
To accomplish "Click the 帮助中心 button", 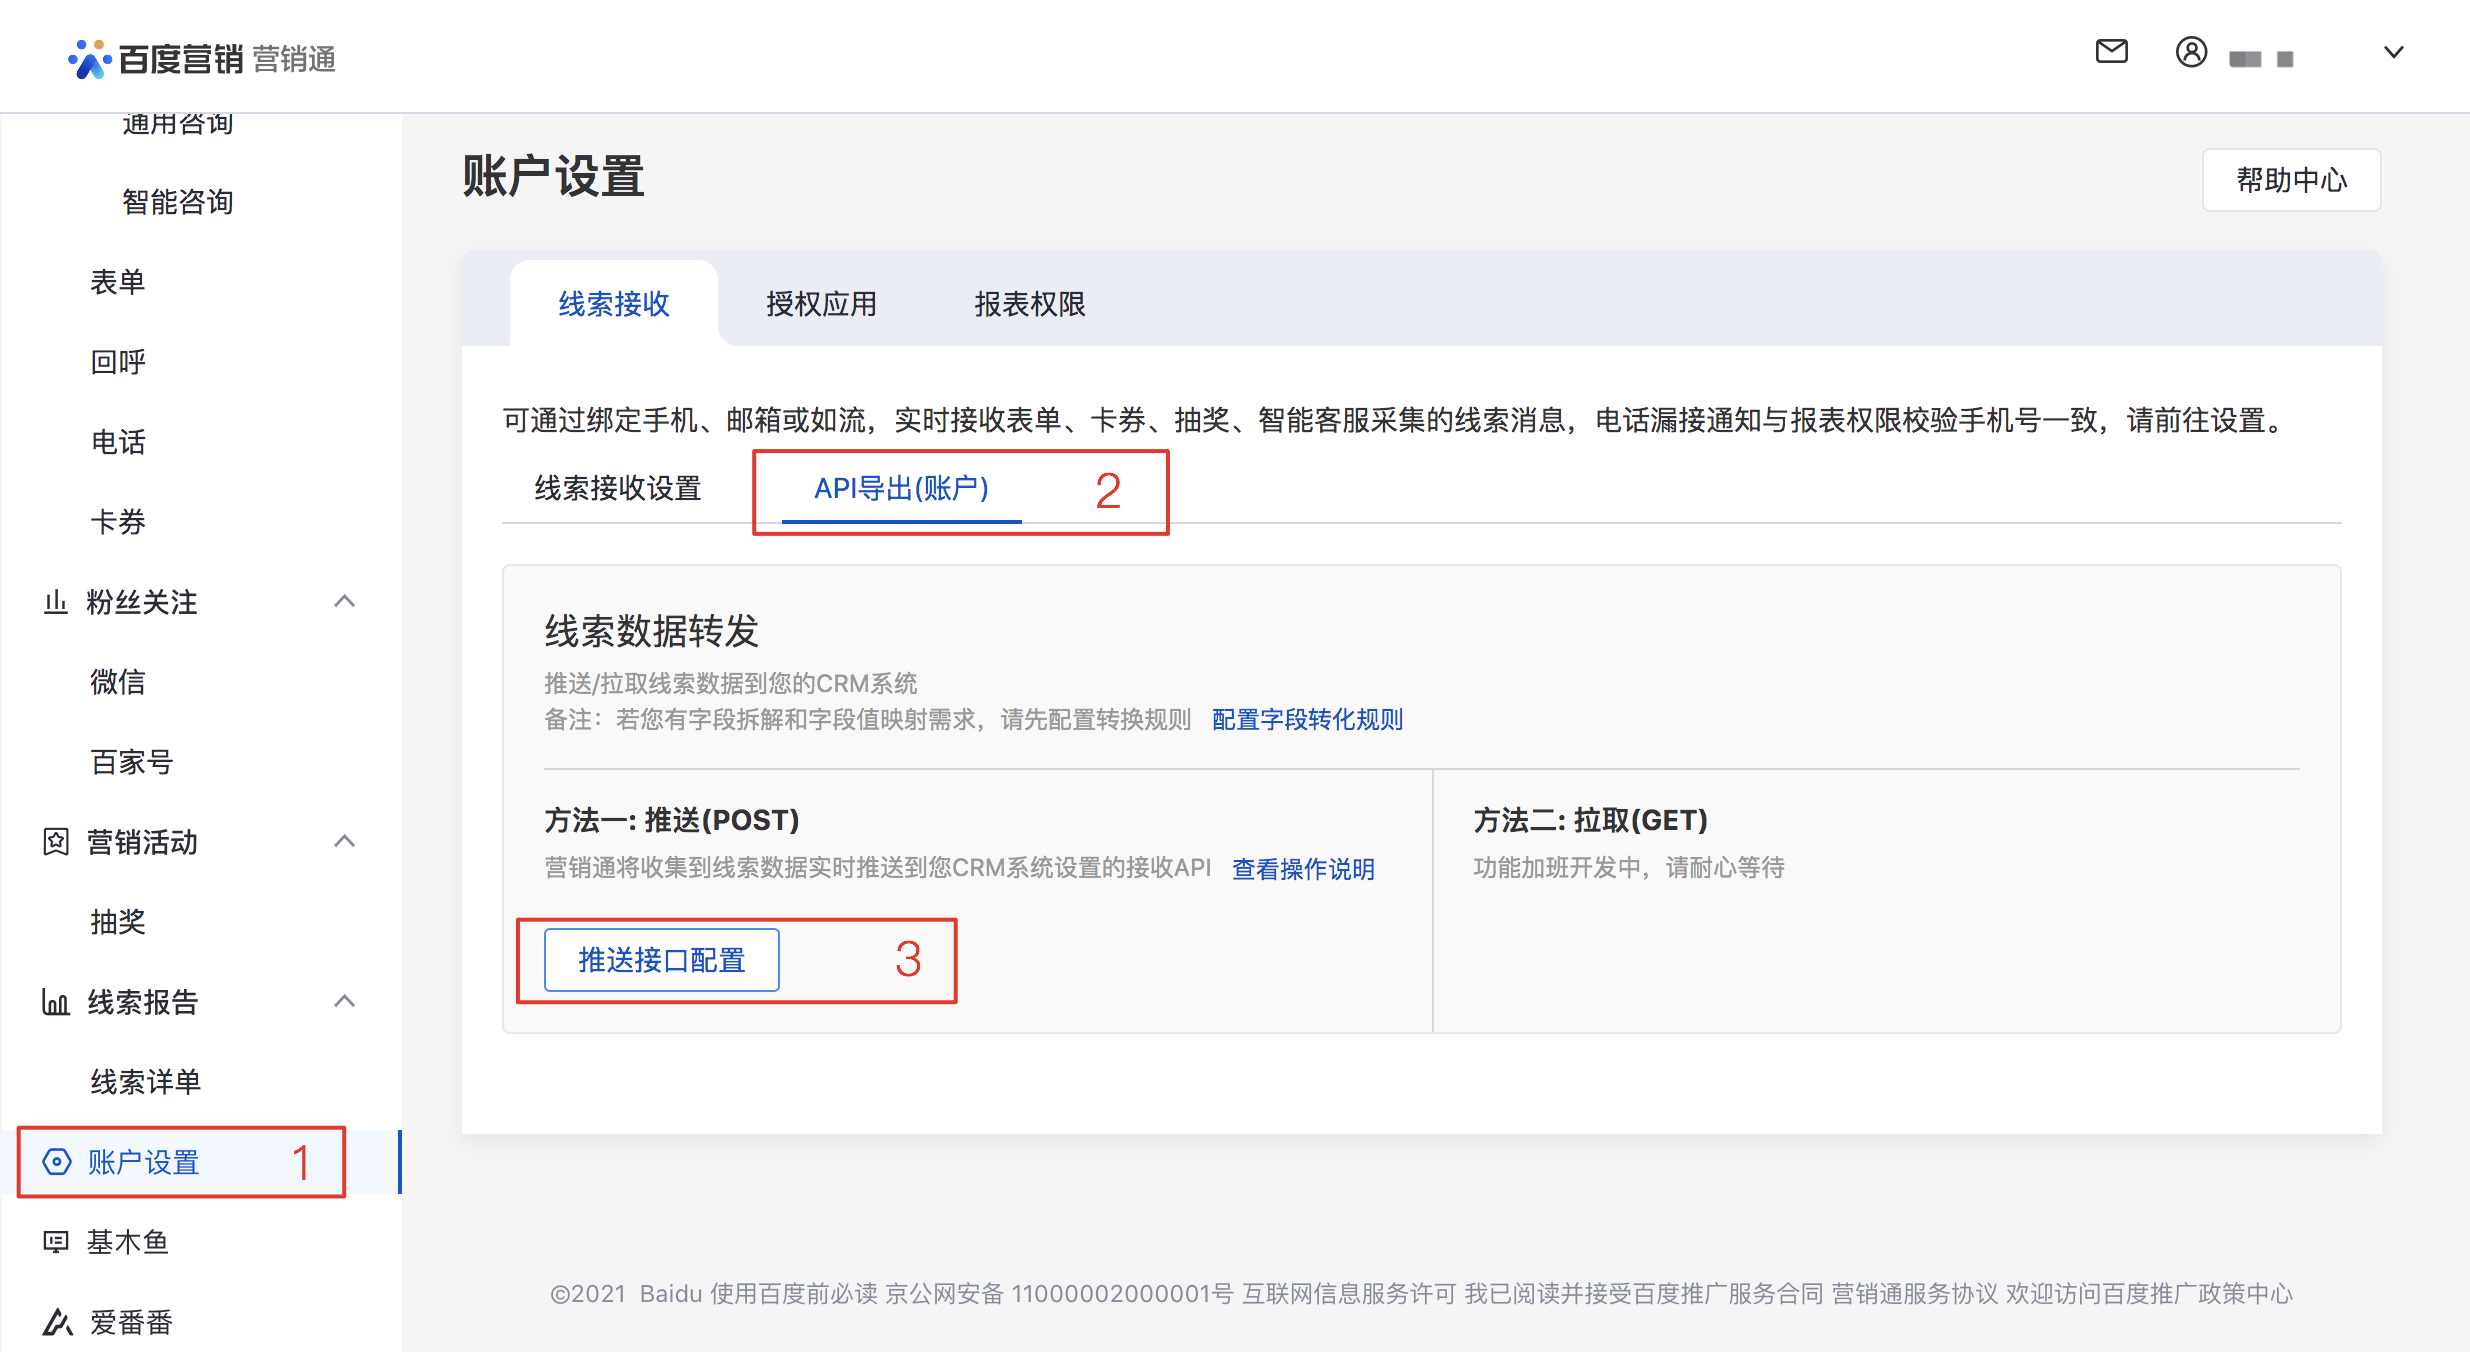I will [x=2291, y=181].
